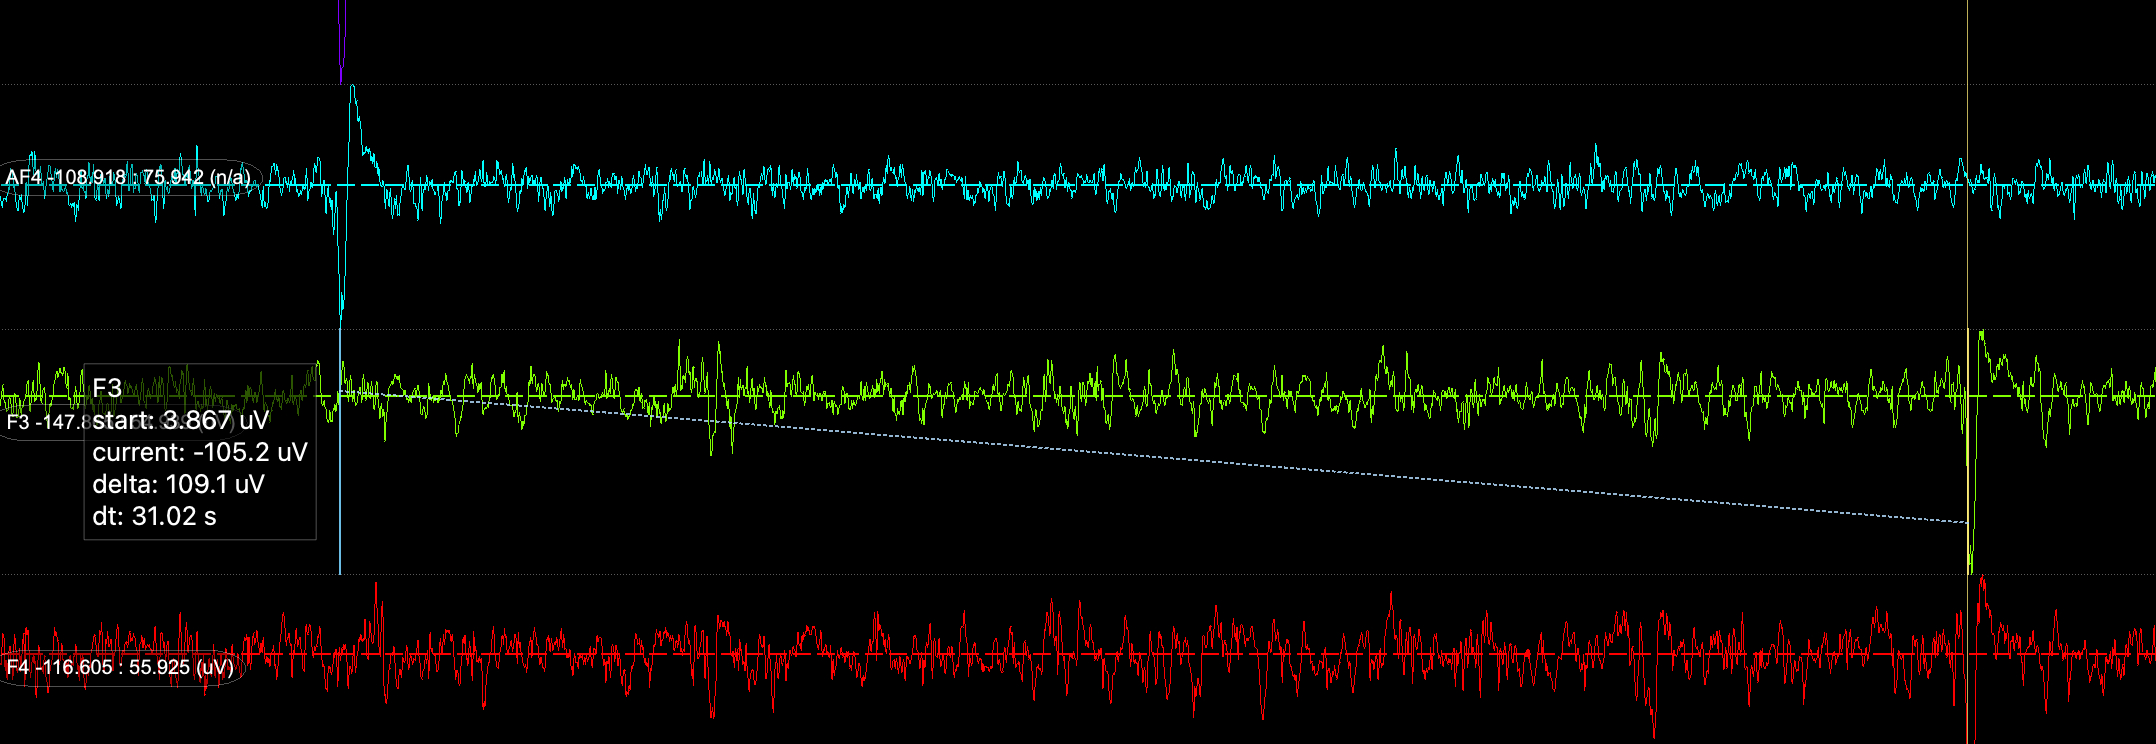
Task: Click the deep F3 trough at right cursor
Action: click(1970, 565)
